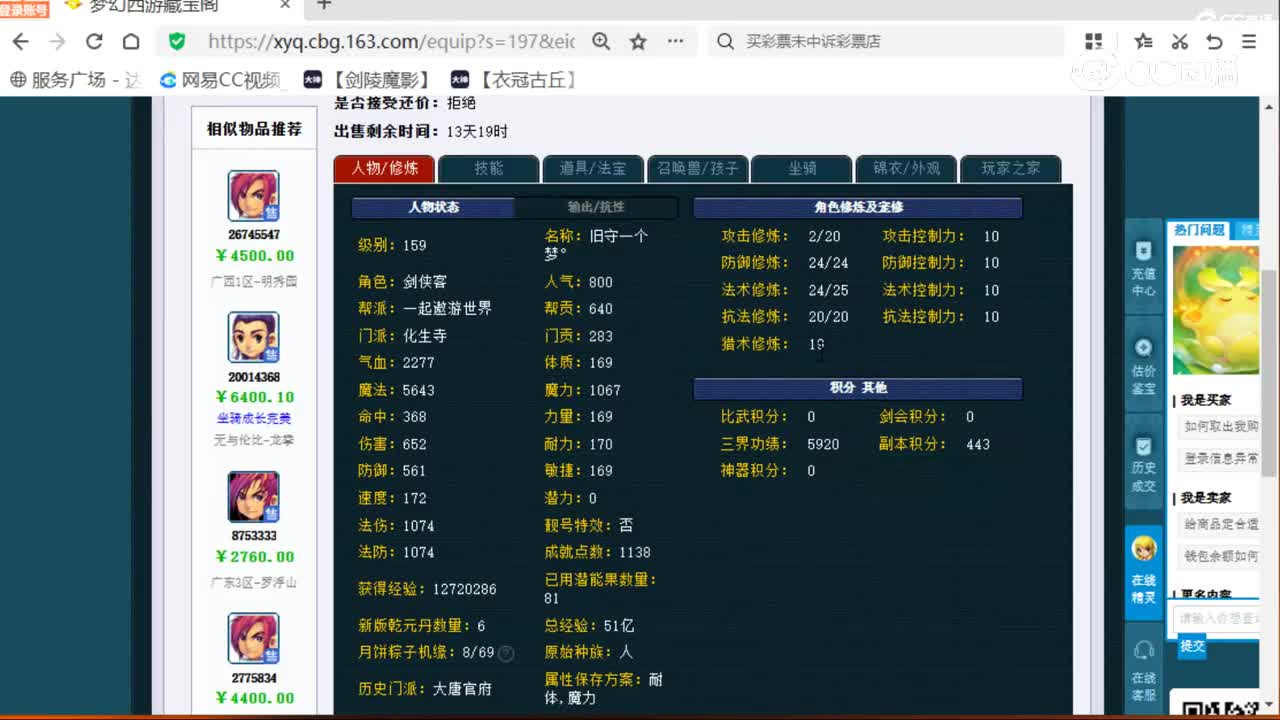Select the 输出/抗性 sub-tab

[597, 207]
